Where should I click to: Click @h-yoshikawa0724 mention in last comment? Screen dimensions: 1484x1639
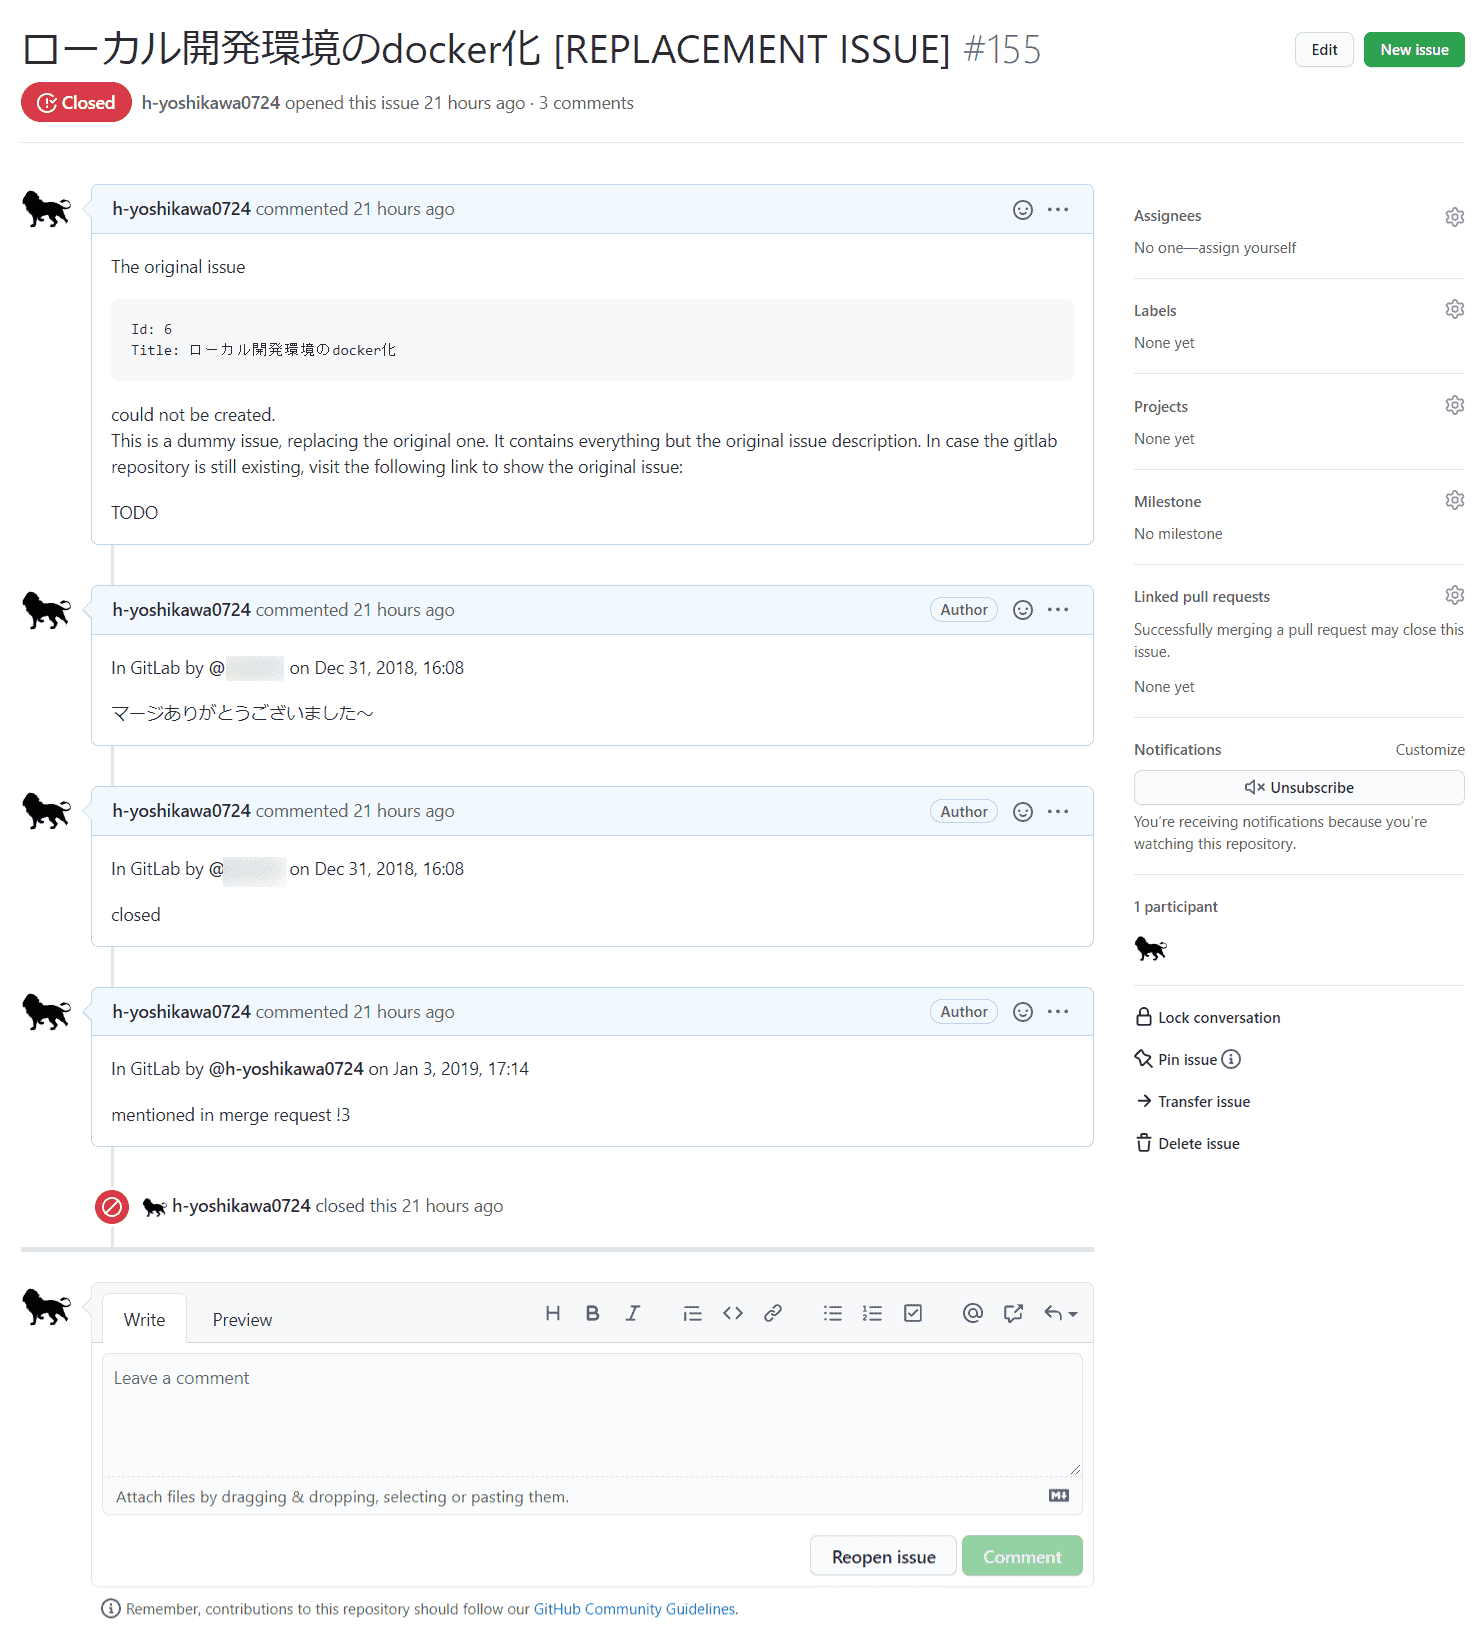coord(286,1069)
